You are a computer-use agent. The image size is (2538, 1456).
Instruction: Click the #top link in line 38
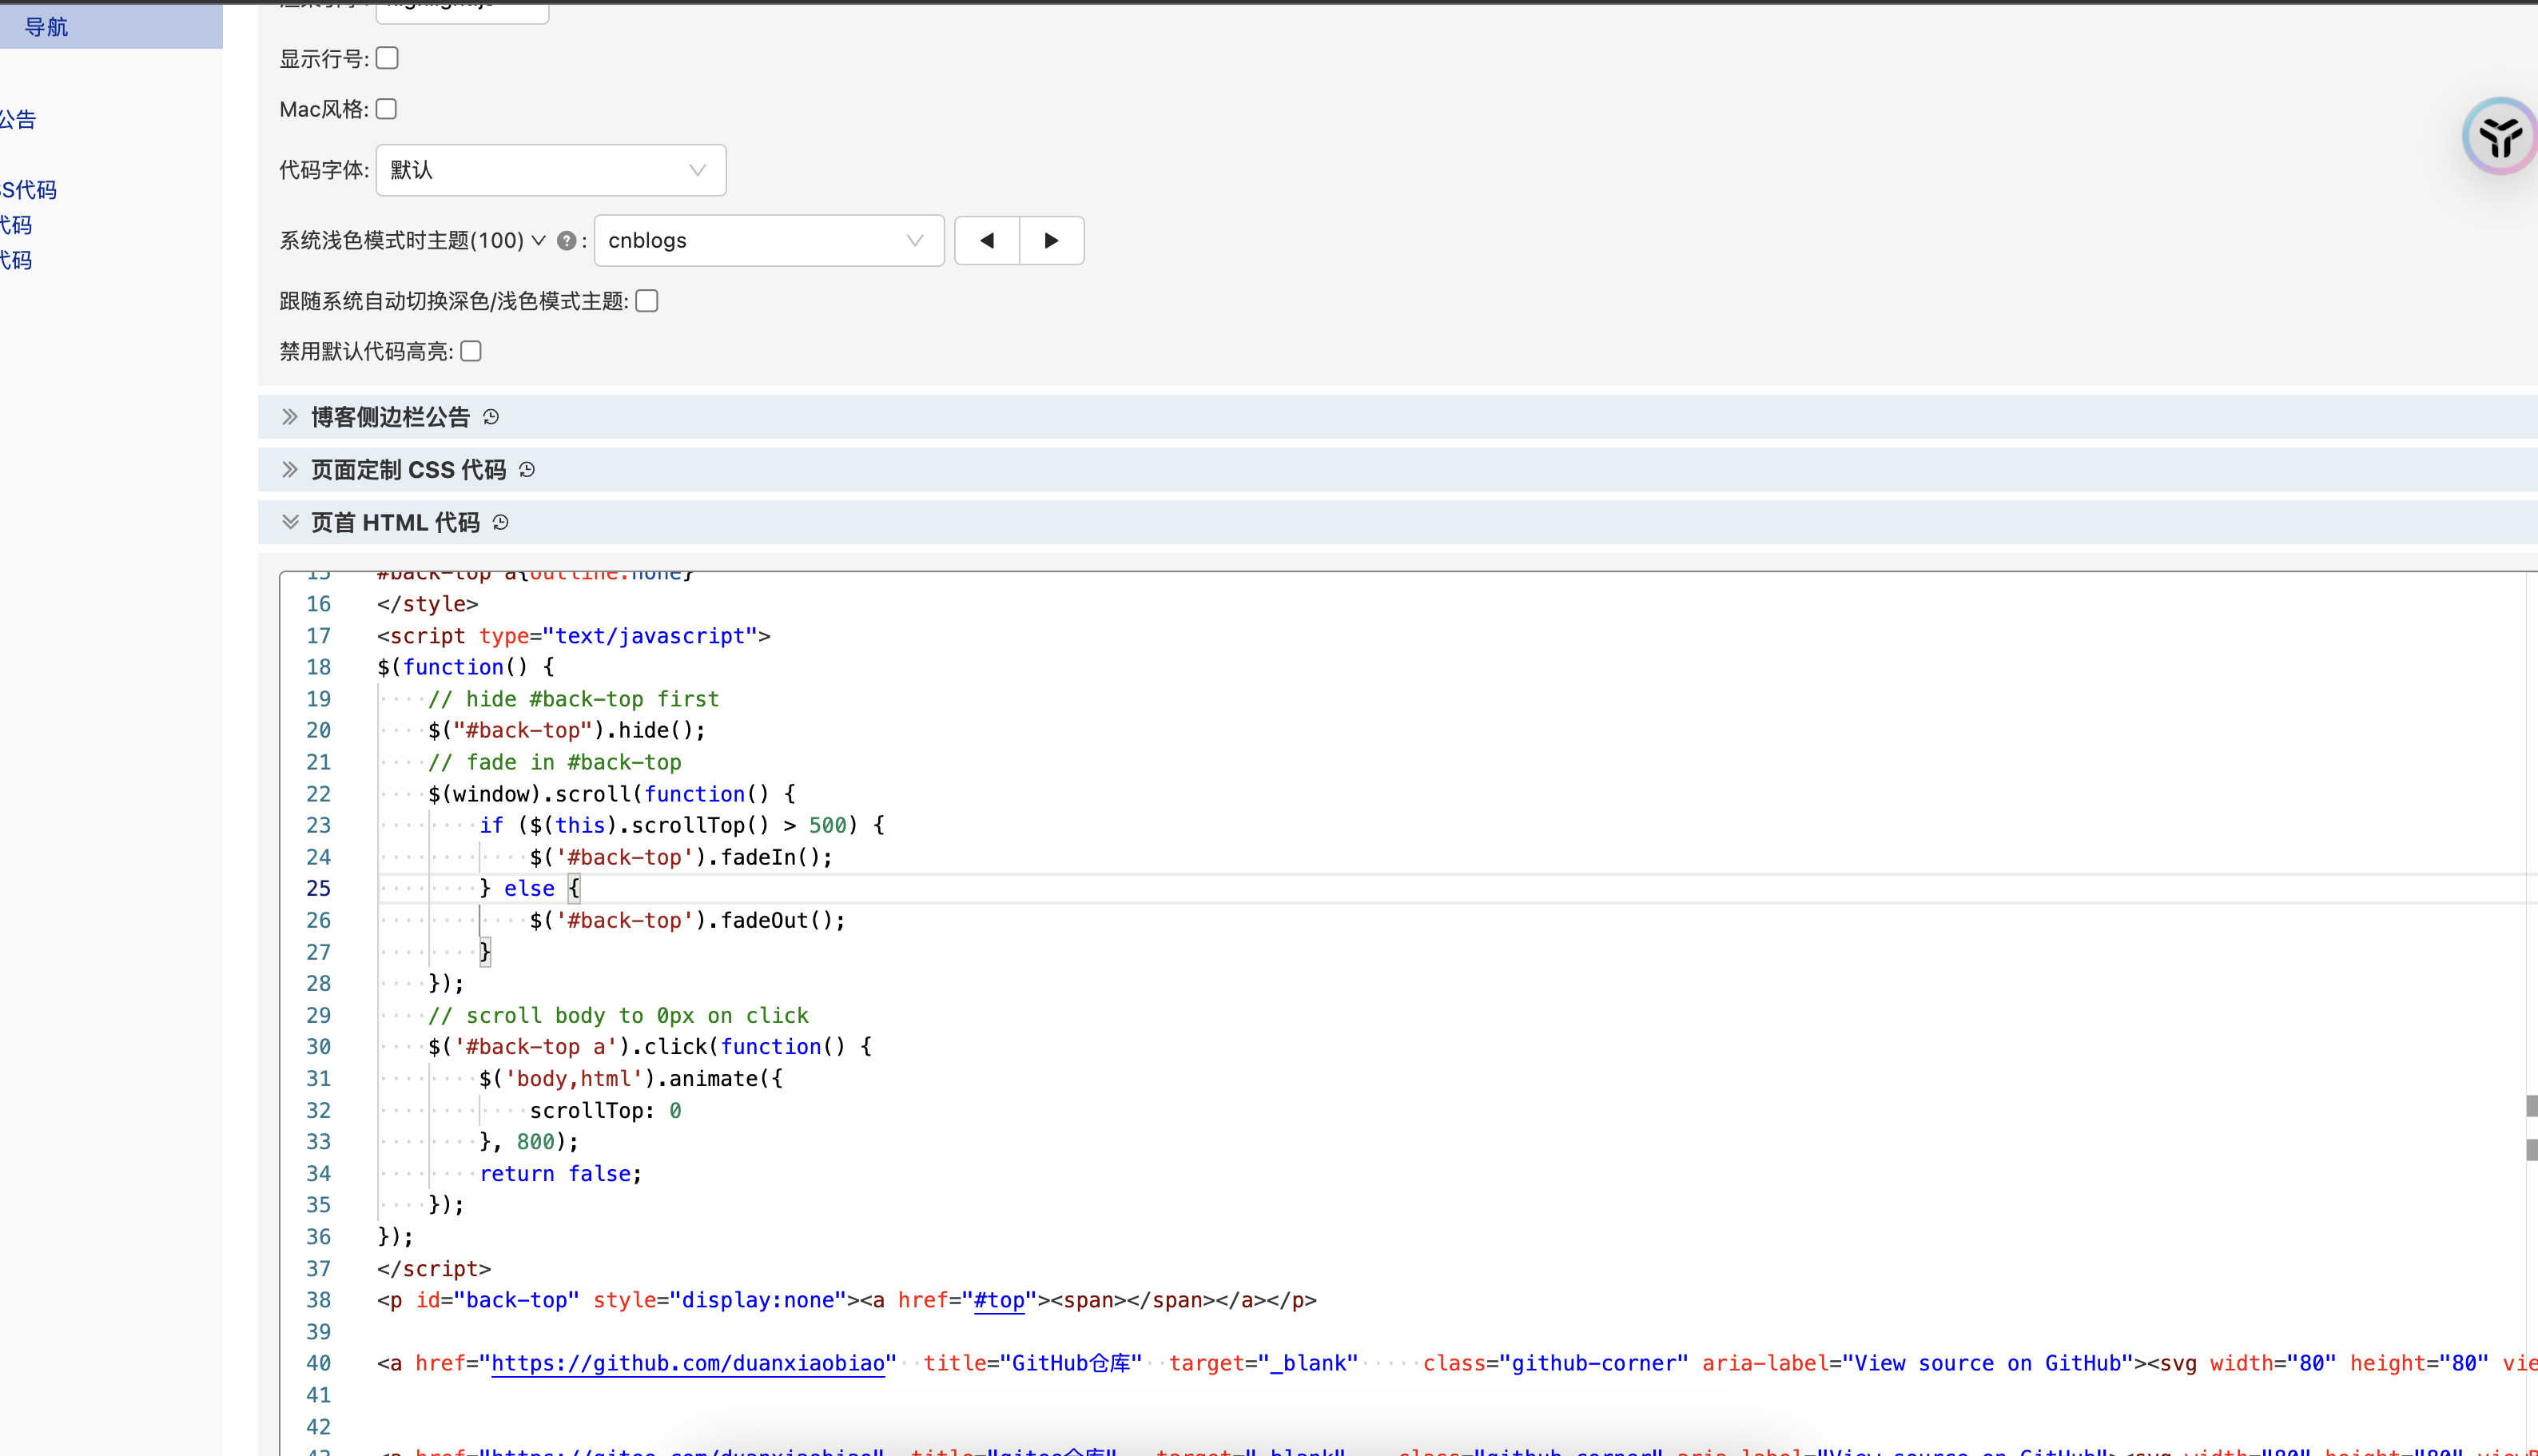pos(999,1300)
